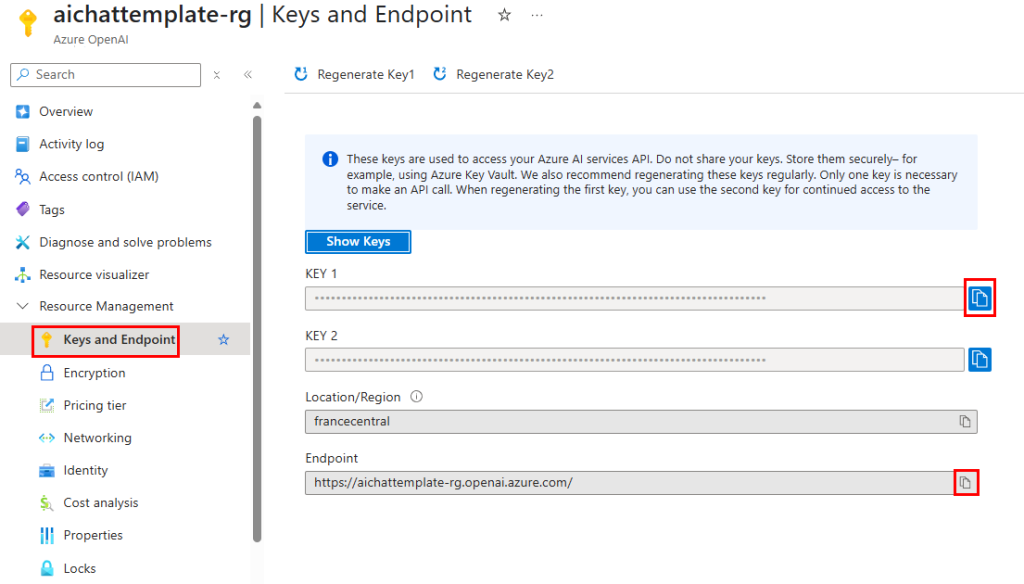Open the Overview page
The image size is (1024, 584).
click(66, 112)
